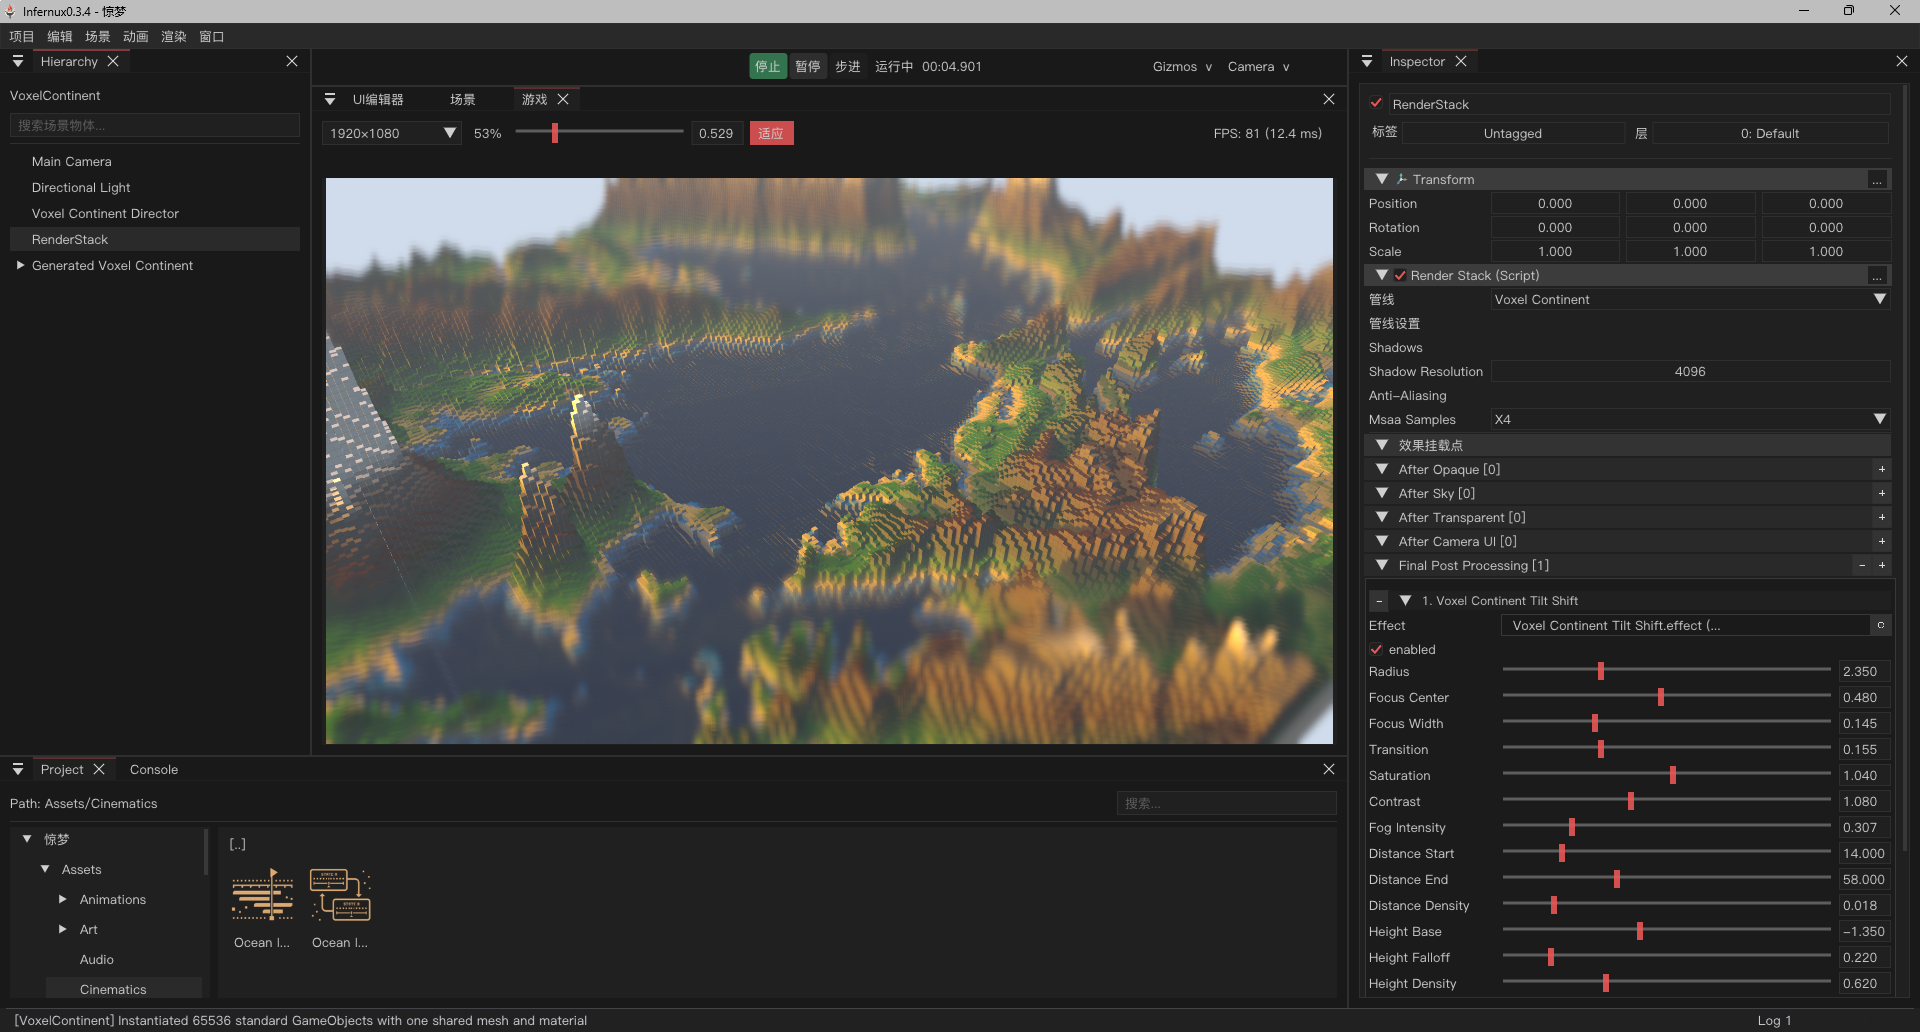
Task: Open Effect asset picker circle icon
Action: click(x=1880, y=626)
